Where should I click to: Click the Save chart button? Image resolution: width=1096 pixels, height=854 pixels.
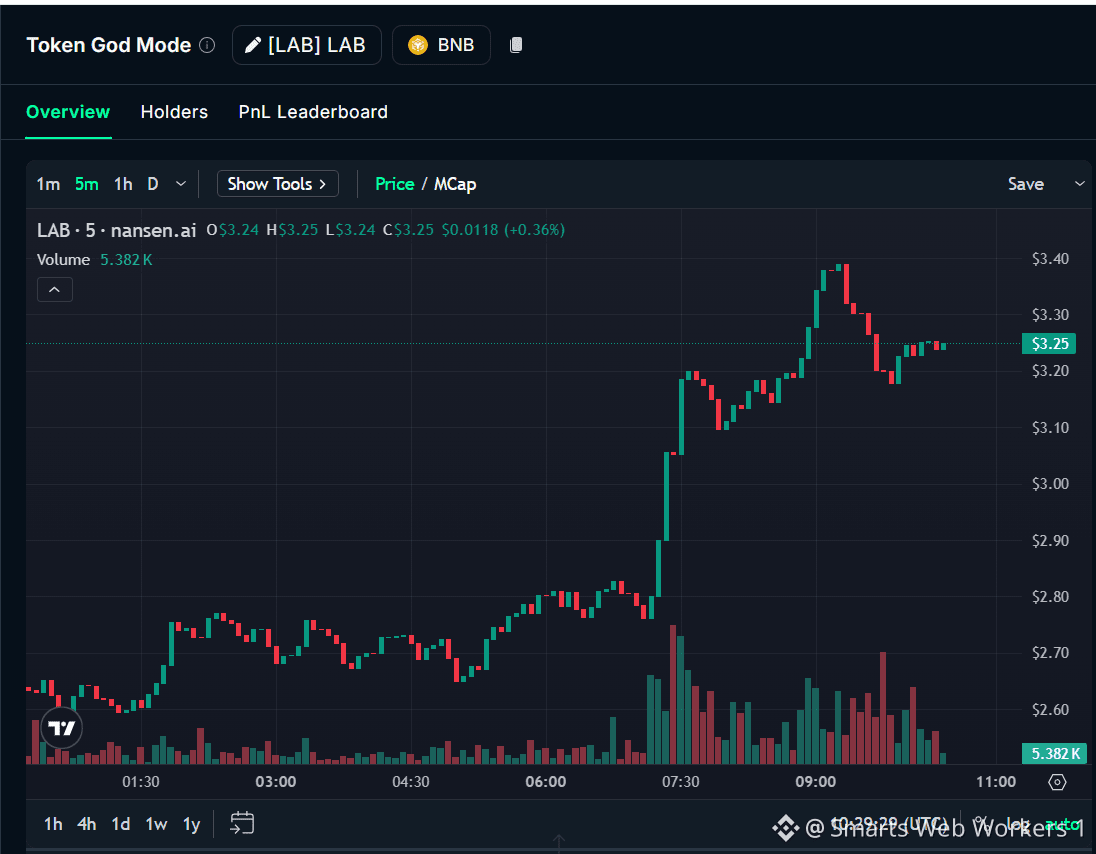click(x=1025, y=184)
